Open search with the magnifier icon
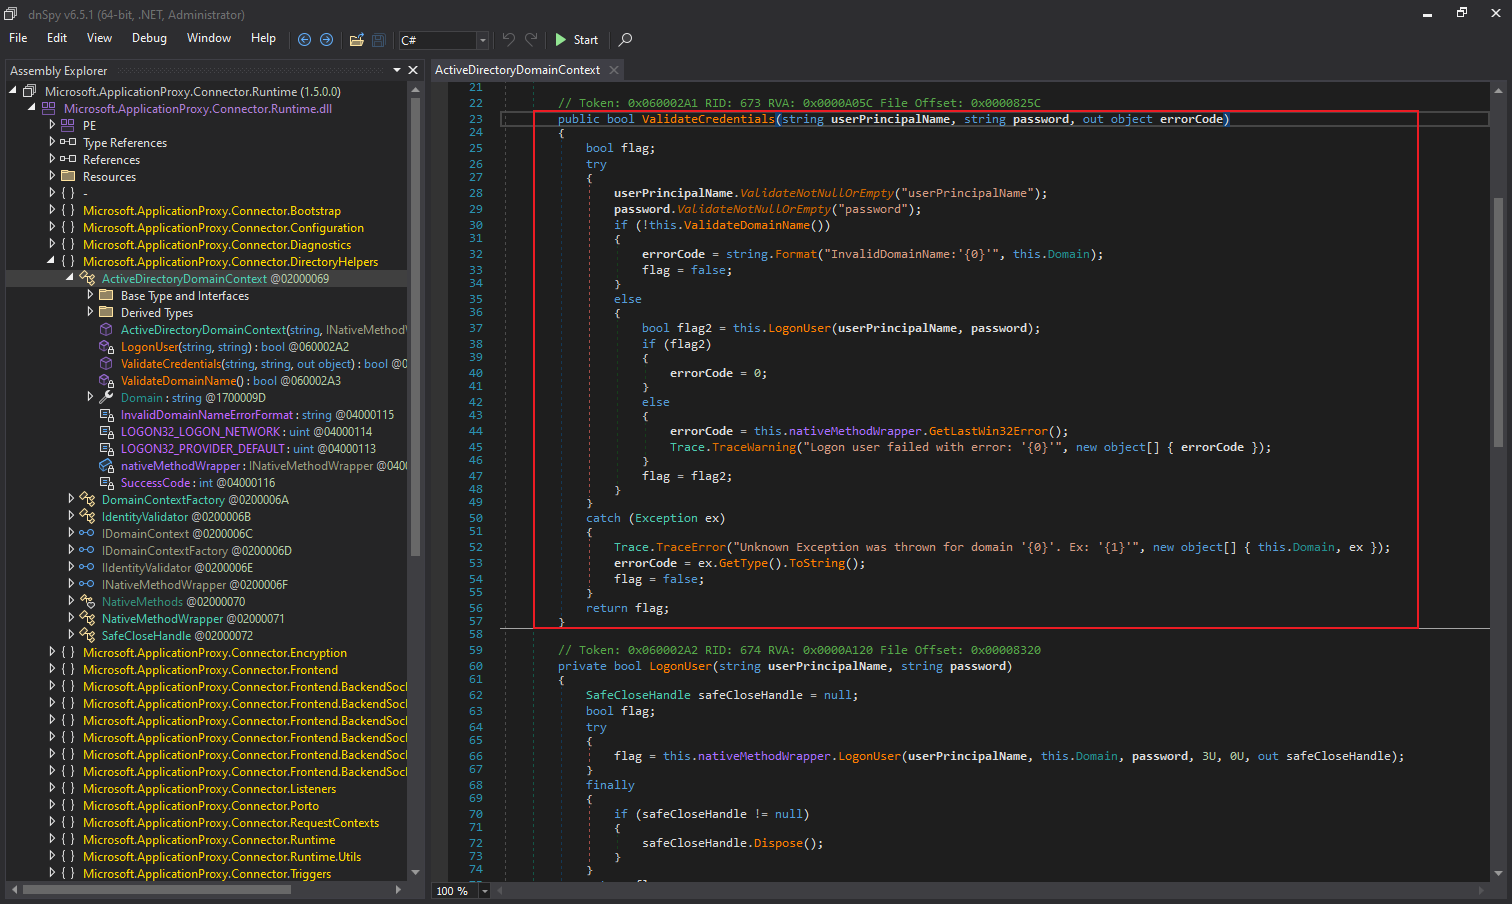Screen dimensions: 1512x904 coord(626,40)
